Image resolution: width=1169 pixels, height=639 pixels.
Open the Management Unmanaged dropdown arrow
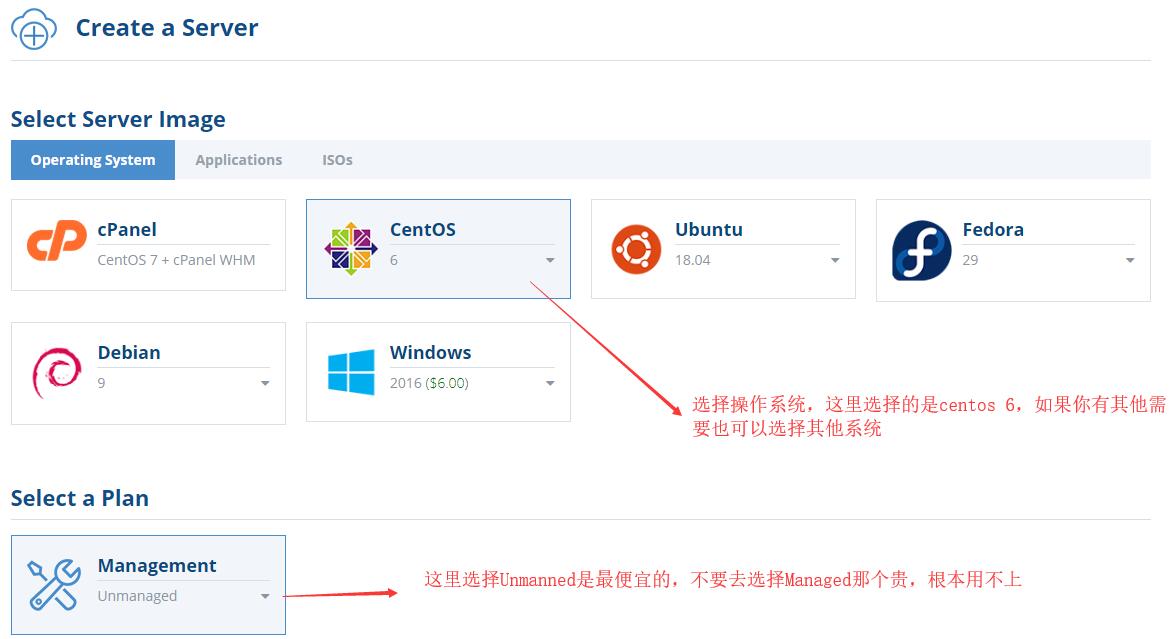[x=265, y=596]
